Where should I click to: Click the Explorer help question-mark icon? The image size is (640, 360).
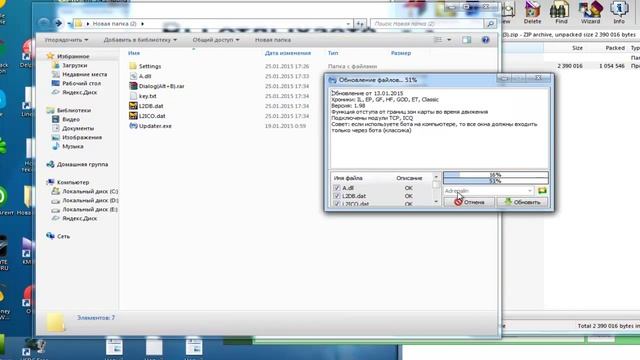[x=485, y=40]
